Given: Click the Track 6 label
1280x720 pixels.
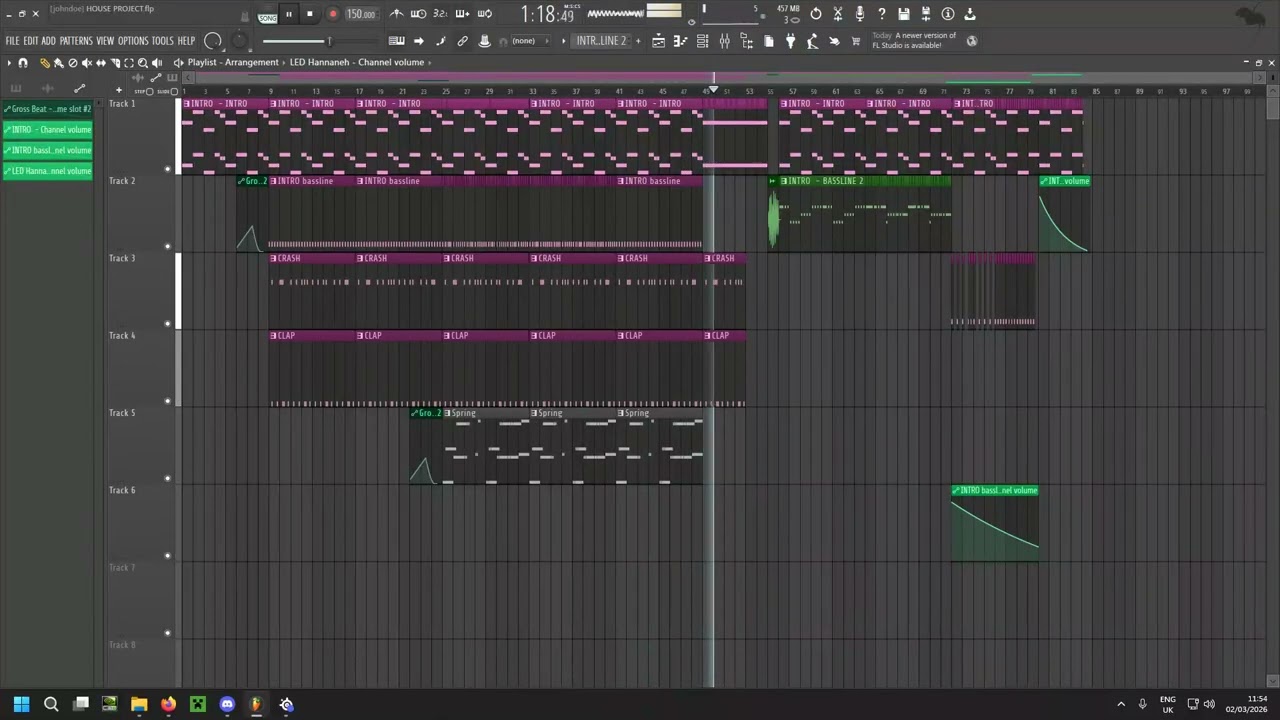Looking at the screenshot, I should (122, 490).
